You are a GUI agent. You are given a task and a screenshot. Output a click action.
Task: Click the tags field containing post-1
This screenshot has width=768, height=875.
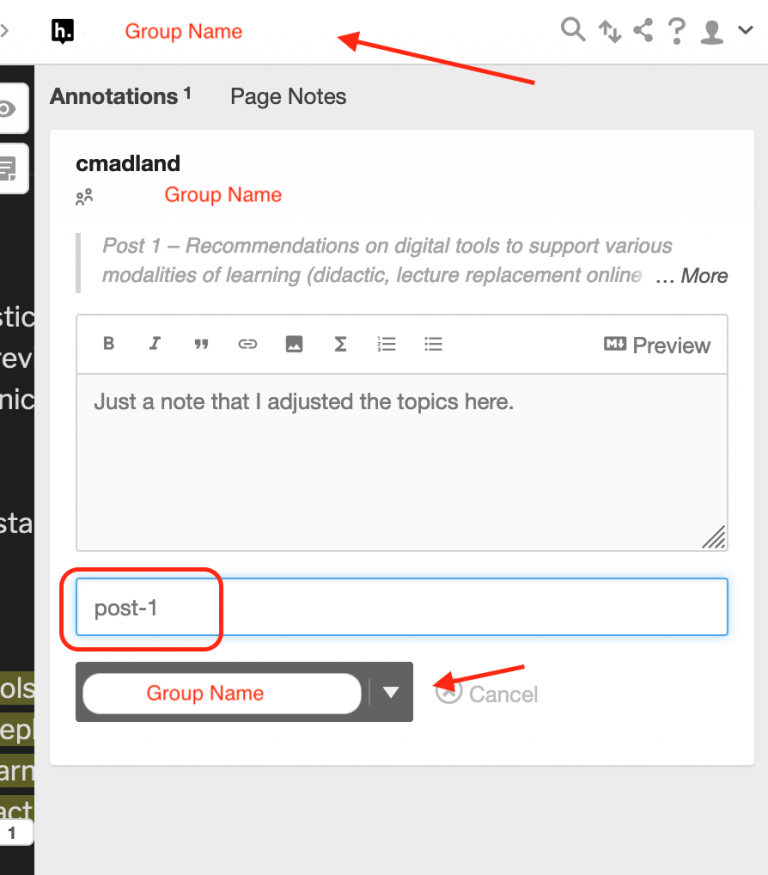(402, 607)
